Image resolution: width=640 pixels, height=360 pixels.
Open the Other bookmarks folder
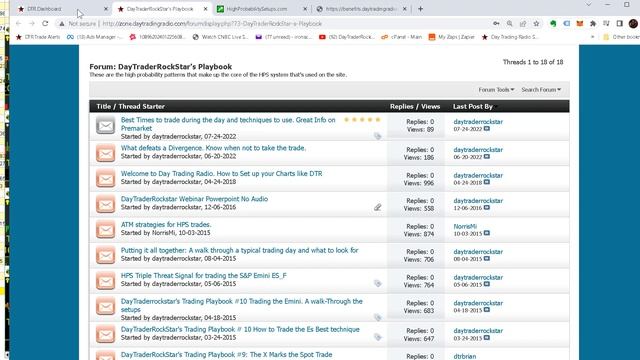pos(621,37)
